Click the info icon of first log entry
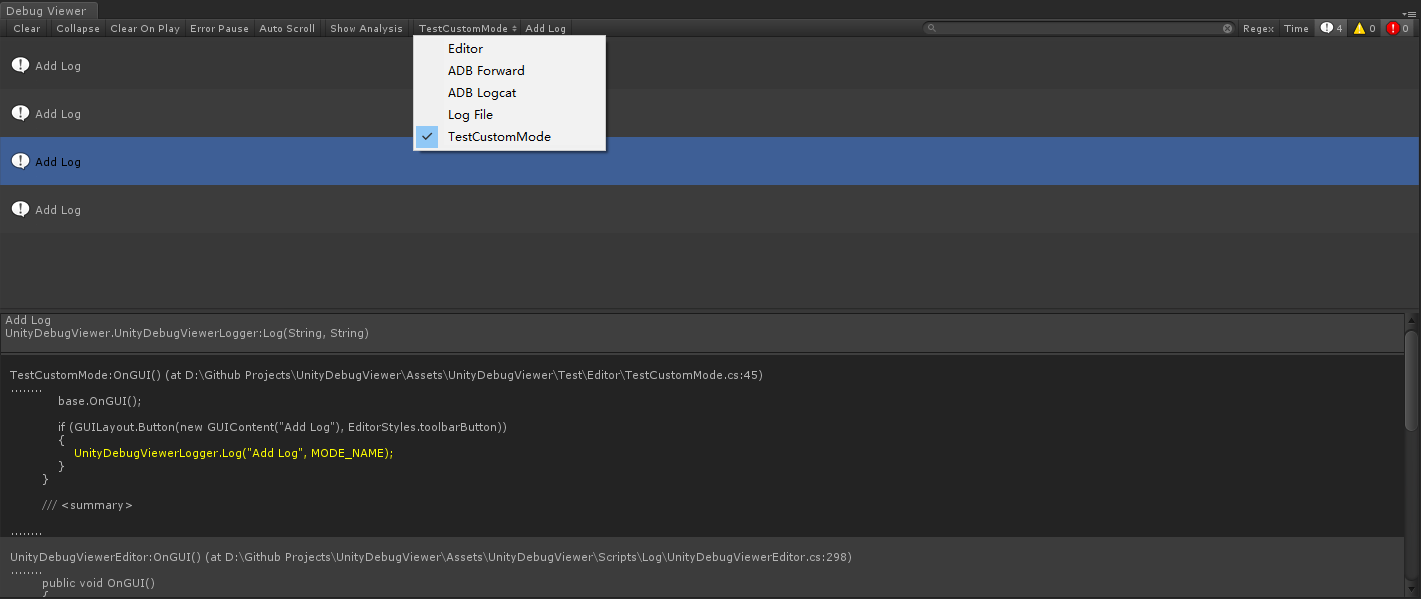Screen dimensions: 1421x599 click(x=20, y=65)
